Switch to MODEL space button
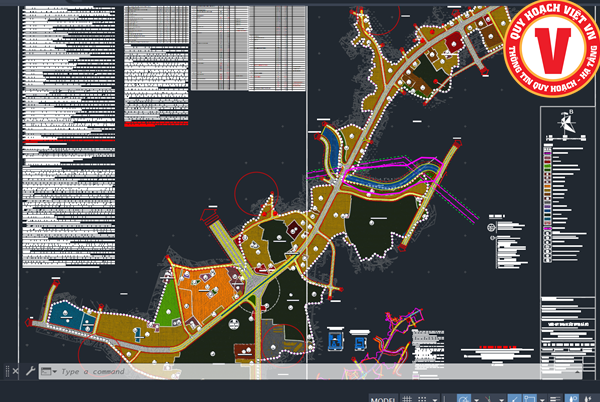 (384, 397)
